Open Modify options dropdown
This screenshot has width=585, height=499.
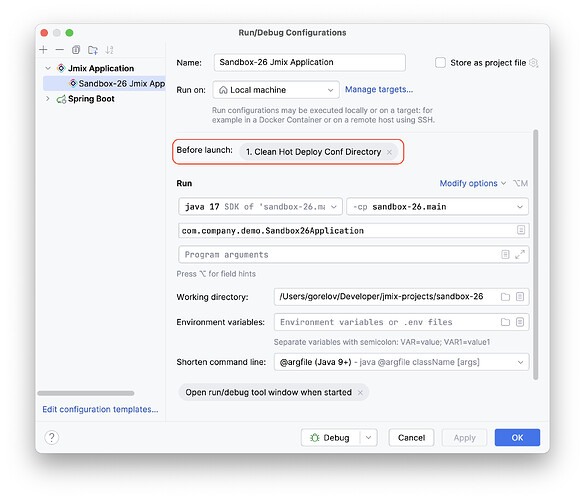coord(473,183)
